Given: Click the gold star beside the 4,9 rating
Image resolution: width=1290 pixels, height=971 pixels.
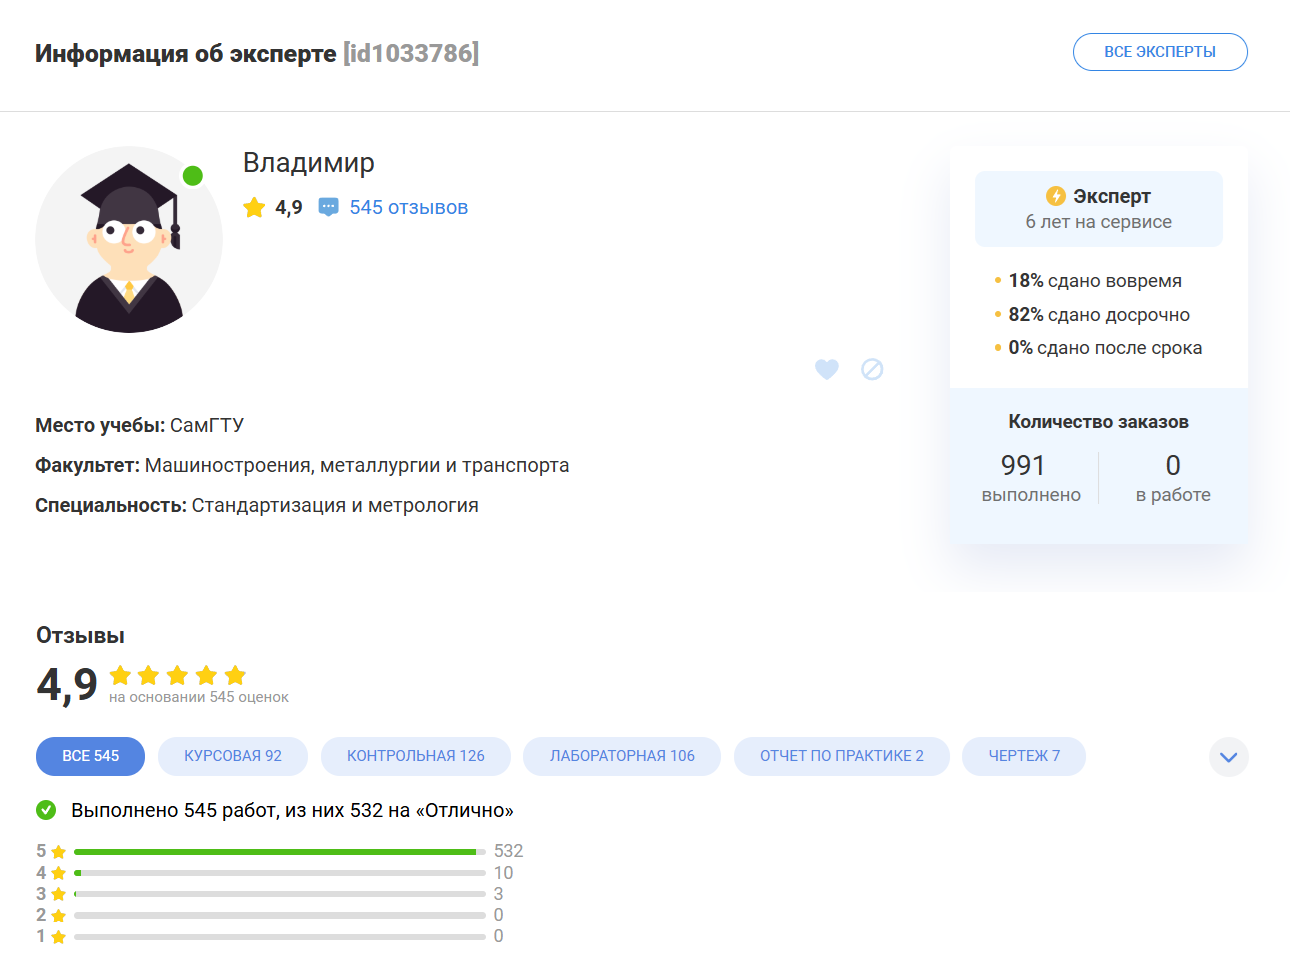Looking at the screenshot, I should click(255, 207).
